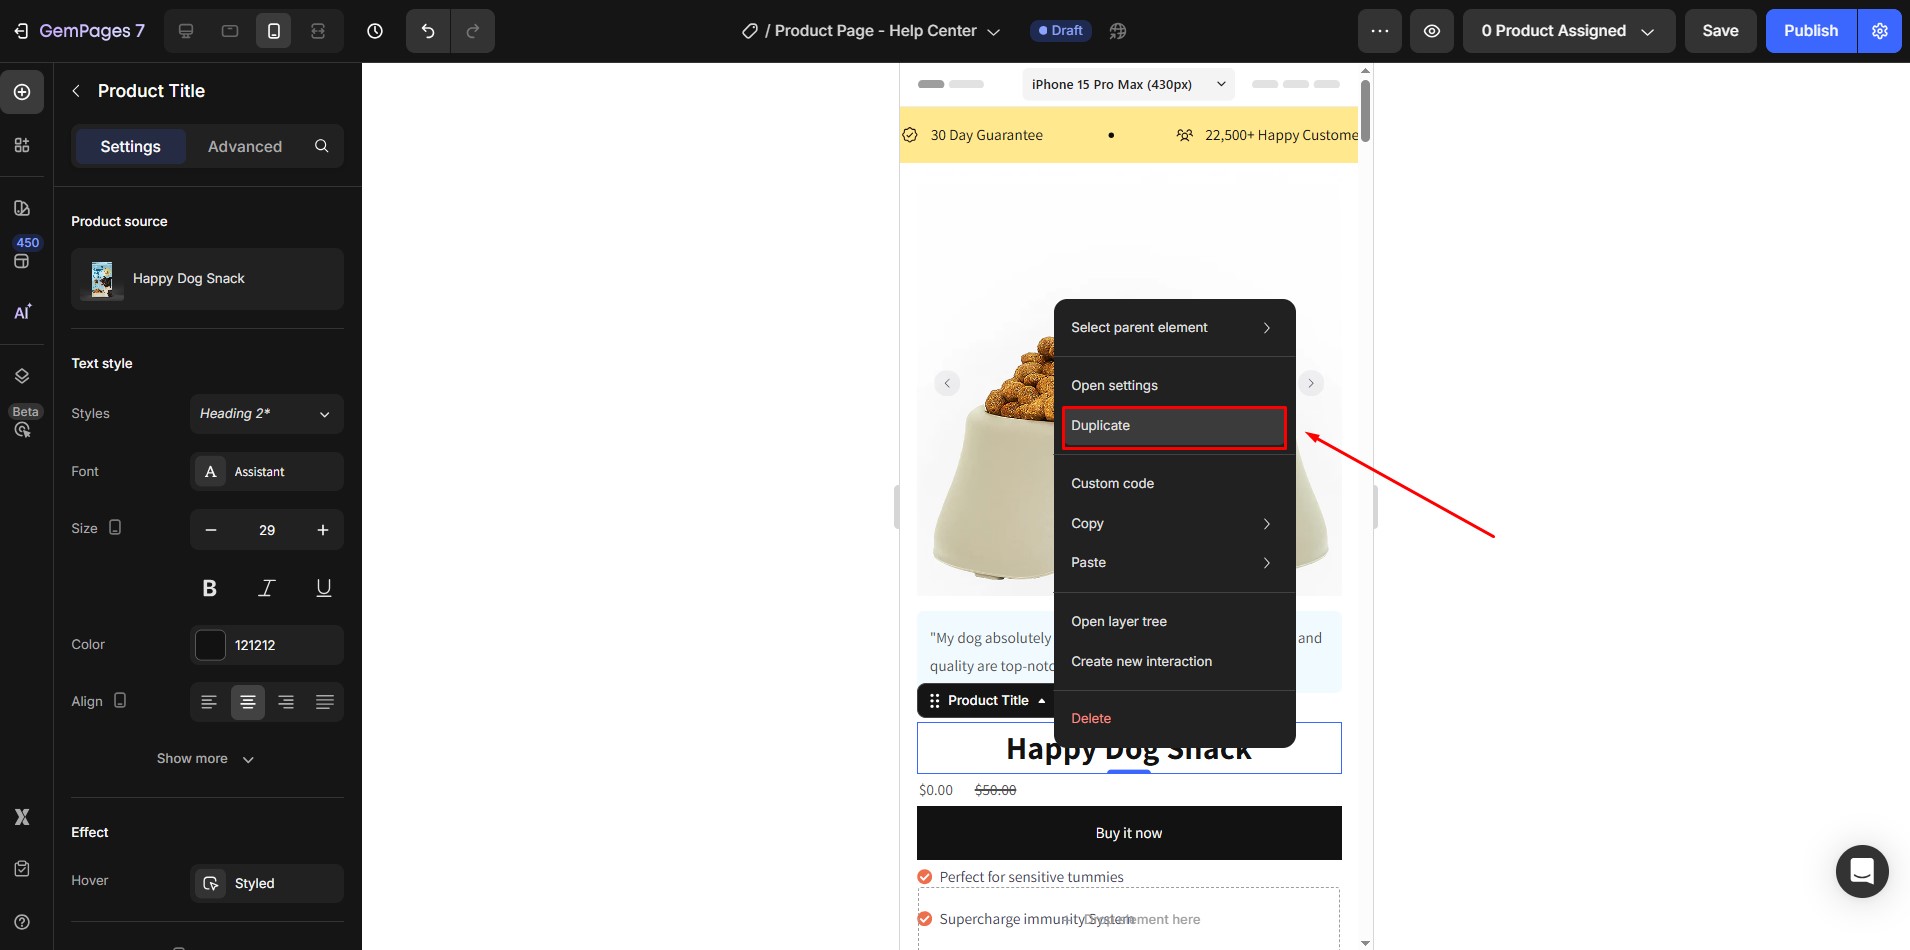Viewport: 1910px width, 950px height.
Task: Open the AI assistant in the sidebar
Action: click(x=22, y=313)
